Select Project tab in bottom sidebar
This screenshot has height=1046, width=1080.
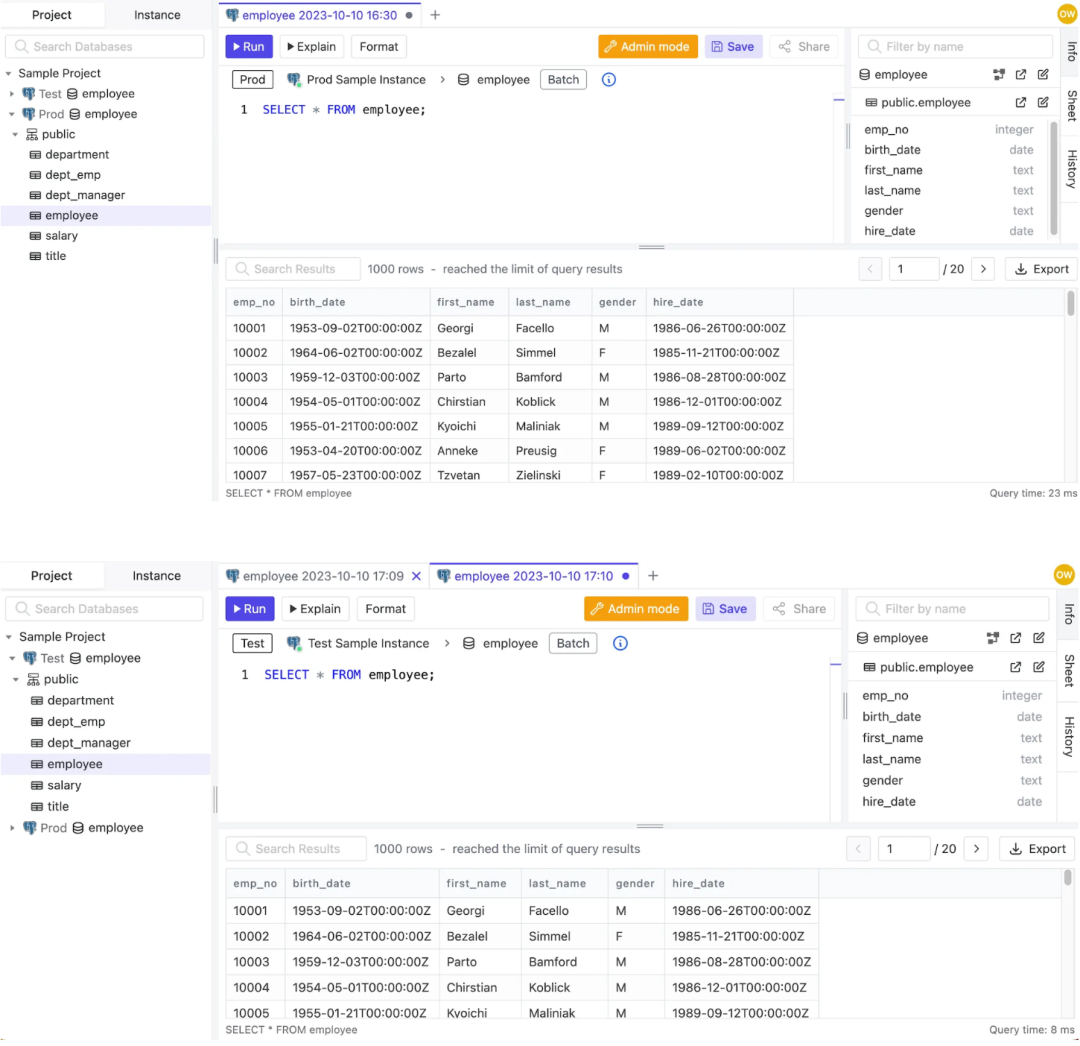pyautogui.click(x=52, y=576)
